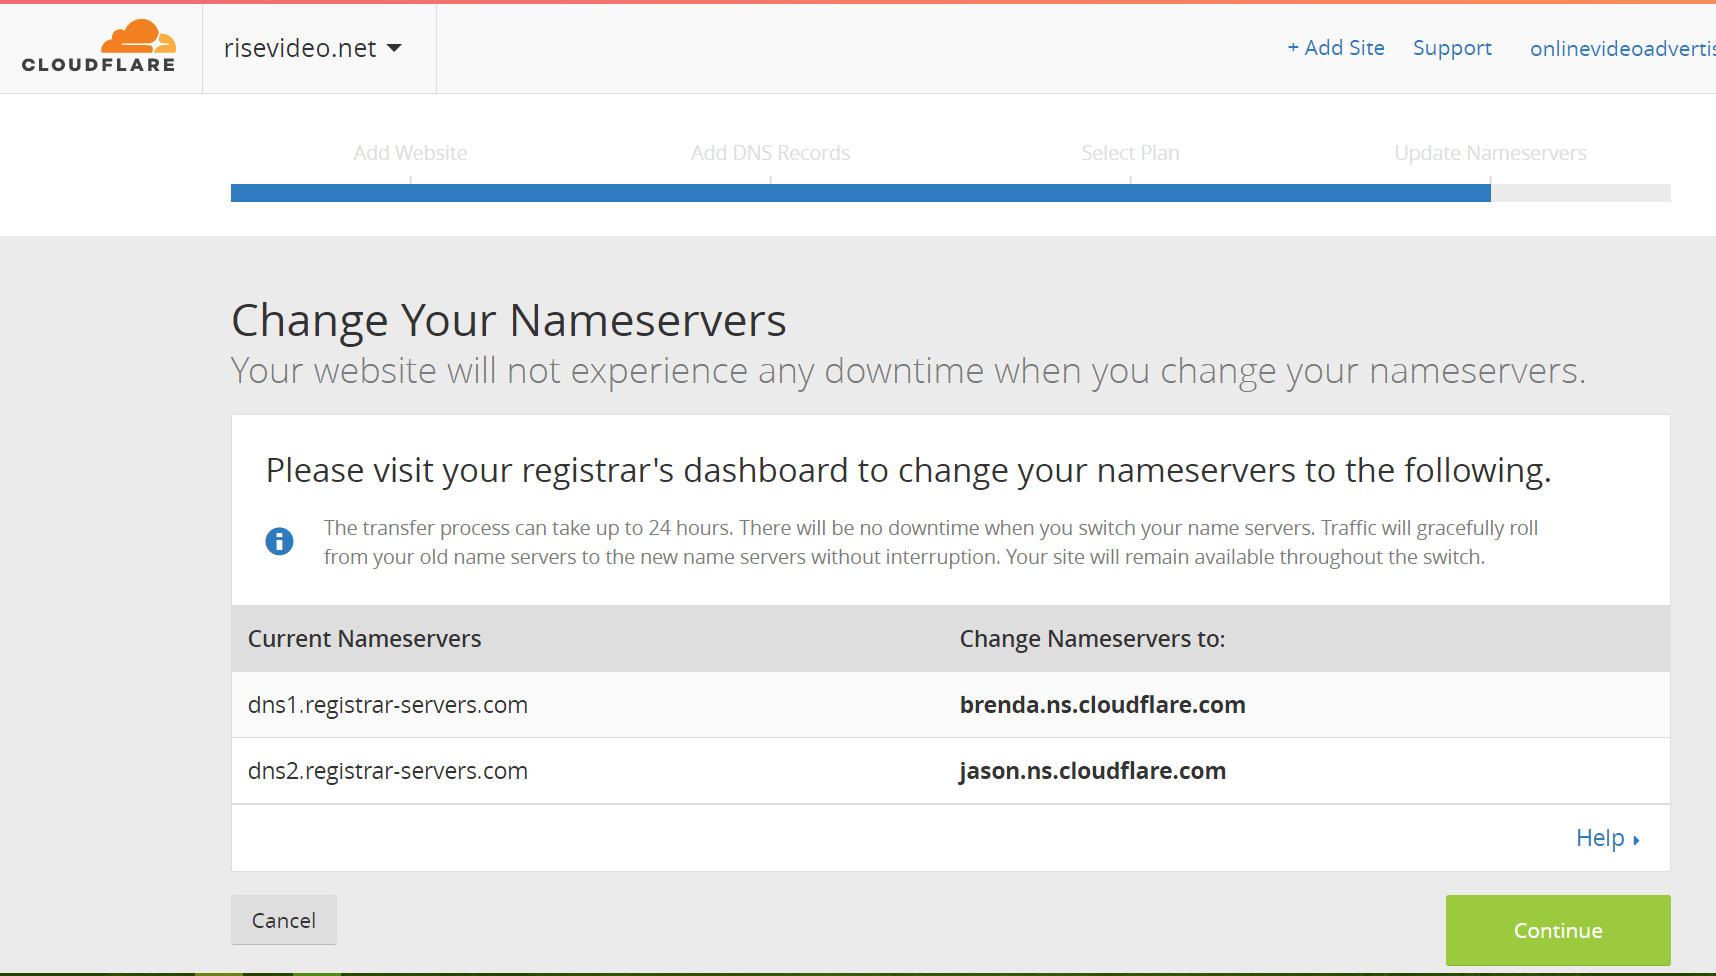
Task: Select jason.ns.cloudflare.com nameserver
Action: [1092, 771]
